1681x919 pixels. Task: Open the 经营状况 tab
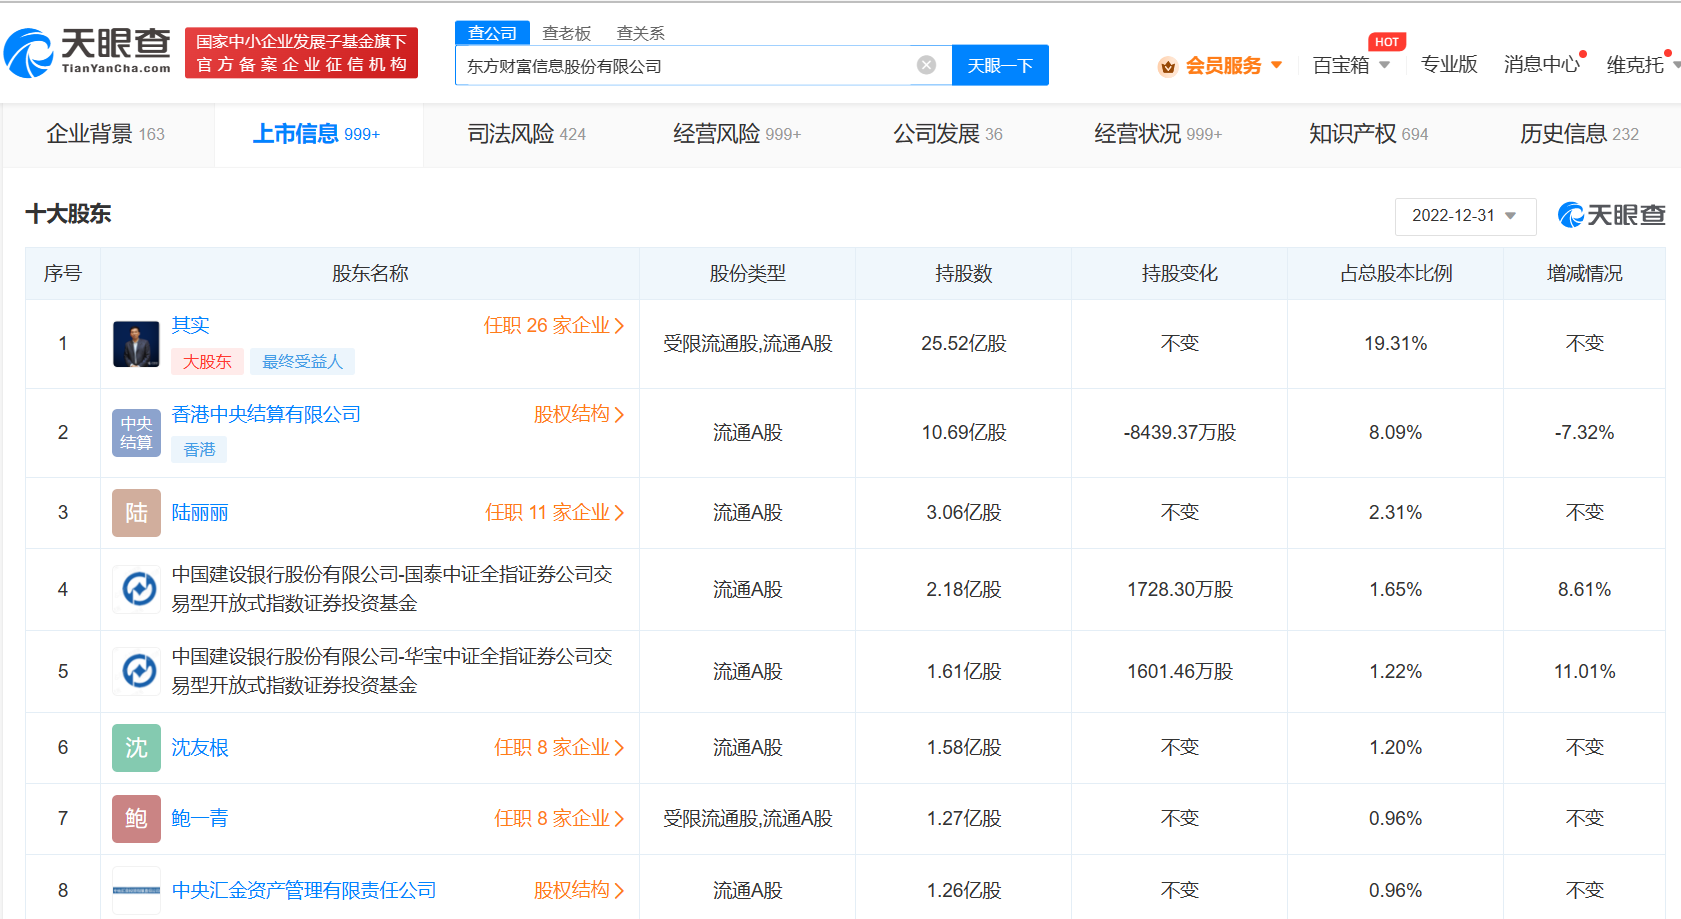tap(1158, 134)
